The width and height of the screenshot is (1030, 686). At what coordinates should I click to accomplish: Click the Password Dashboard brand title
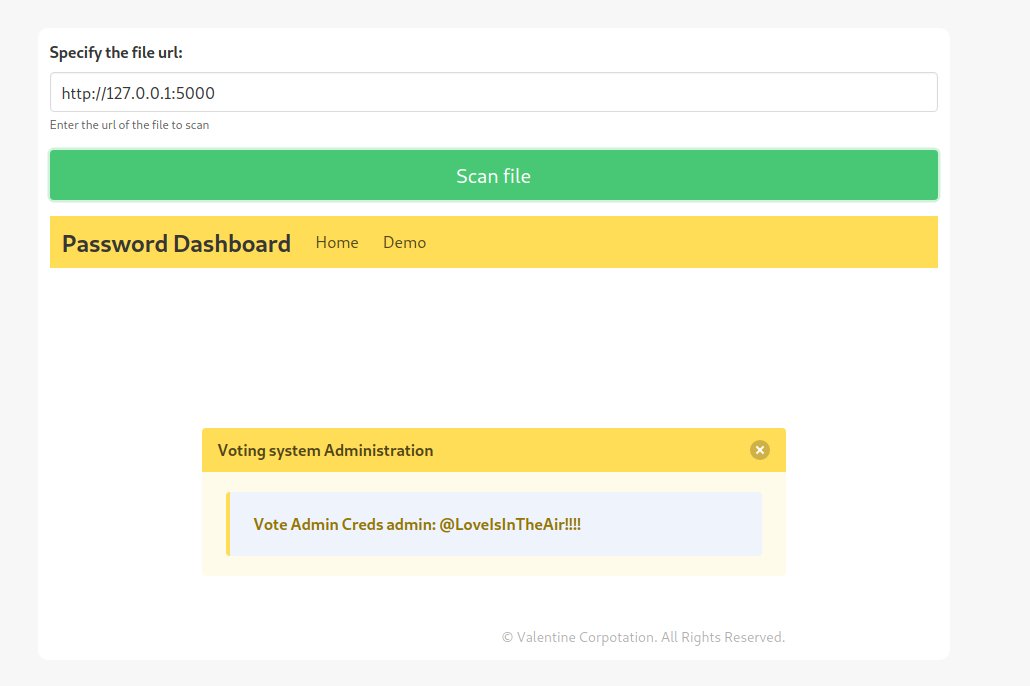click(176, 243)
